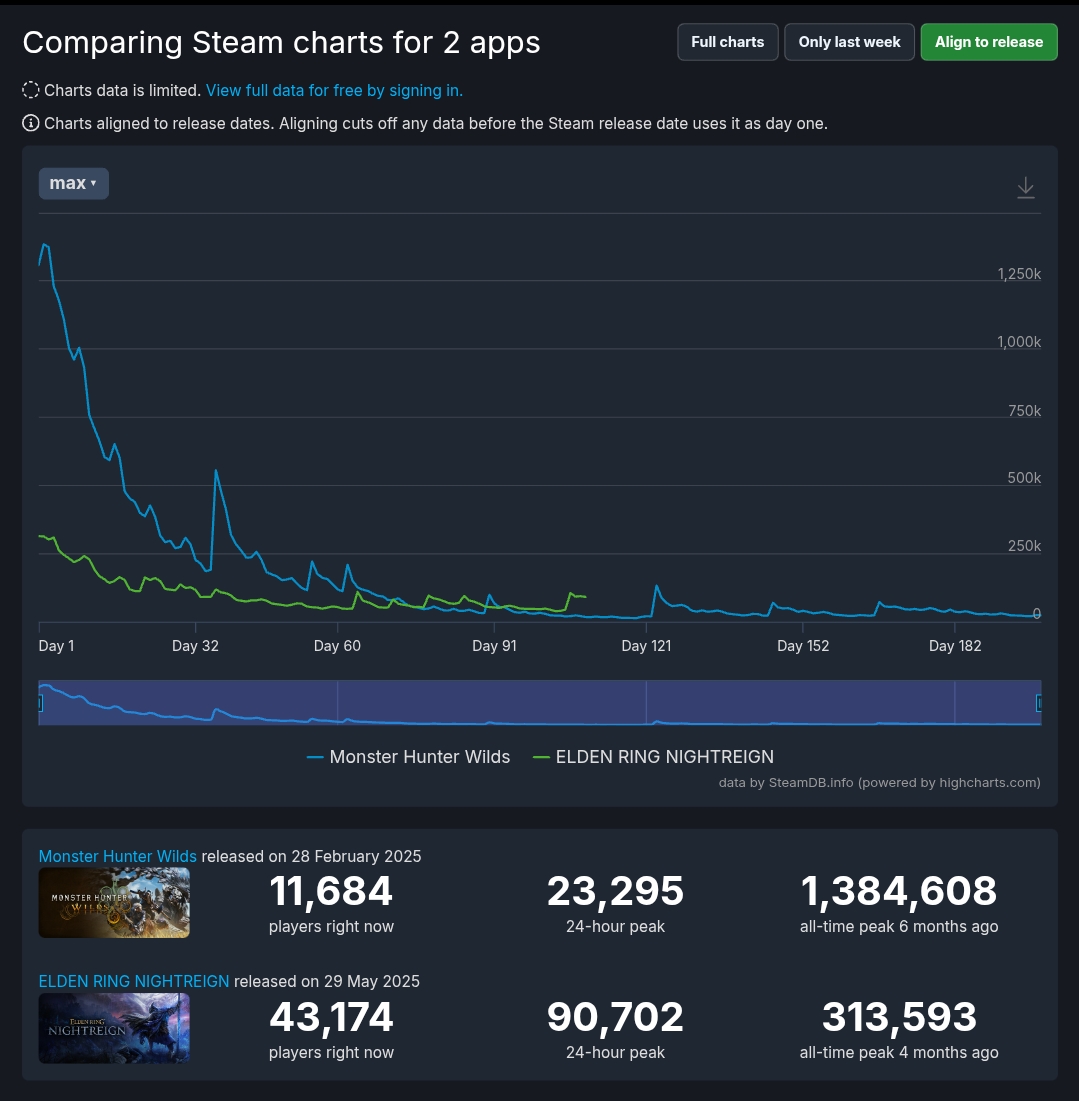Click the dashed circle limited data icon
1079x1101 pixels.
pos(31,91)
